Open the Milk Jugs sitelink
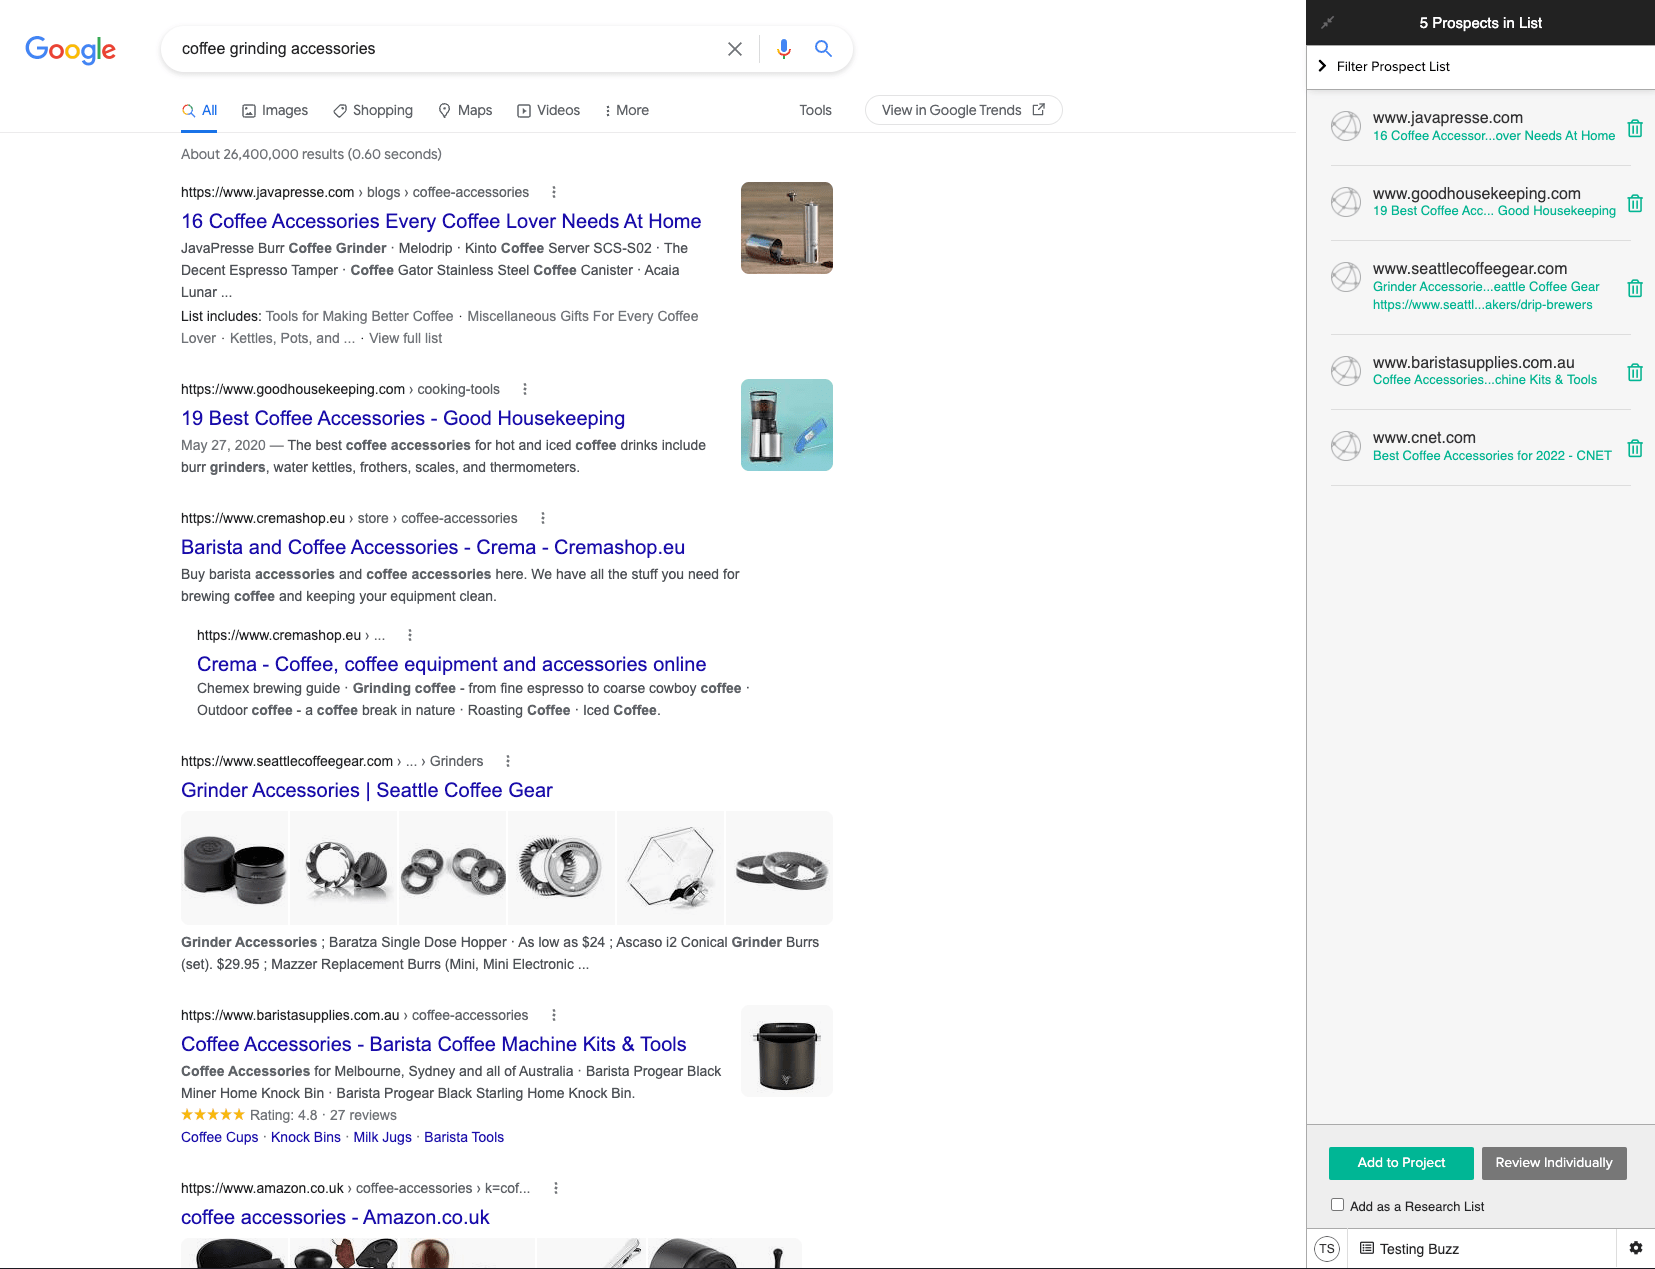This screenshot has height=1269, width=1655. tap(382, 1137)
